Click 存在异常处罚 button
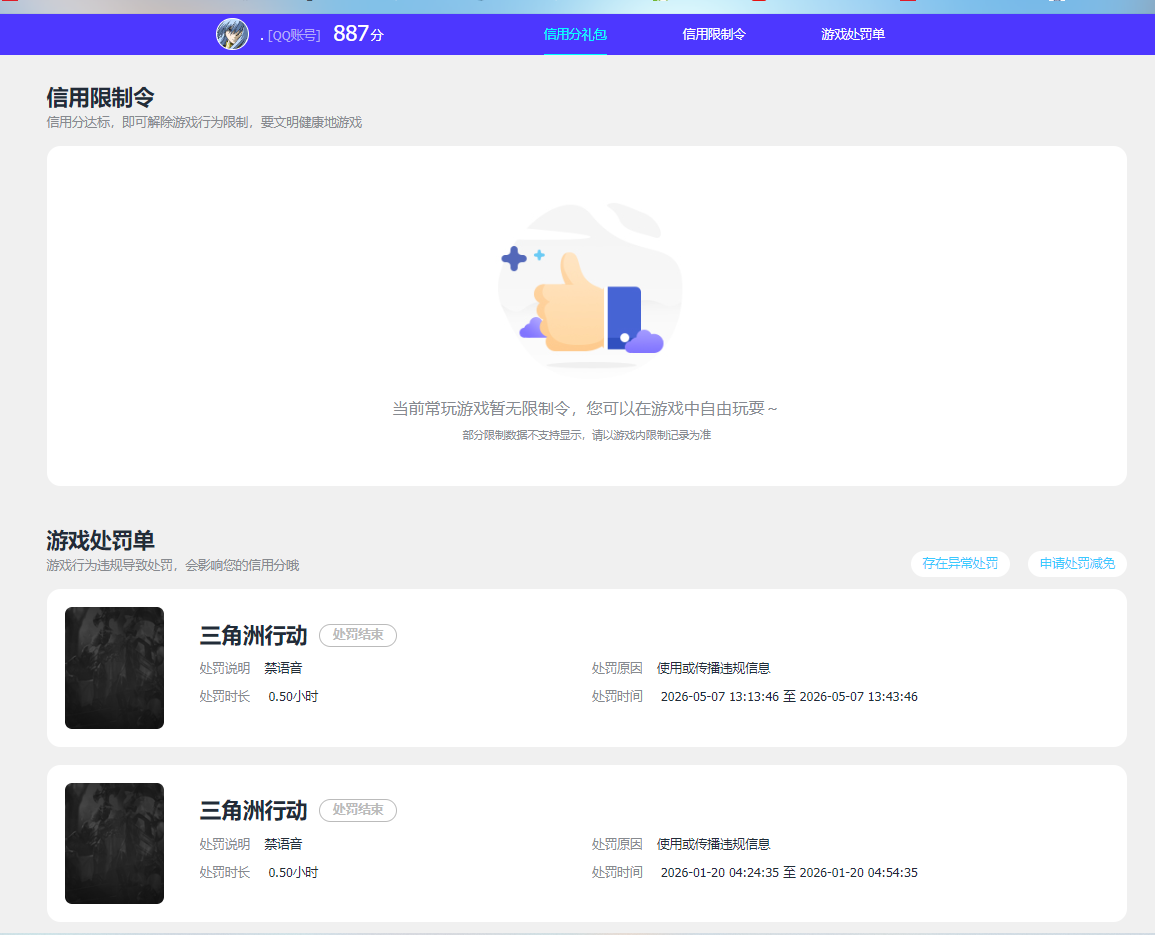 pyautogui.click(x=960, y=564)
